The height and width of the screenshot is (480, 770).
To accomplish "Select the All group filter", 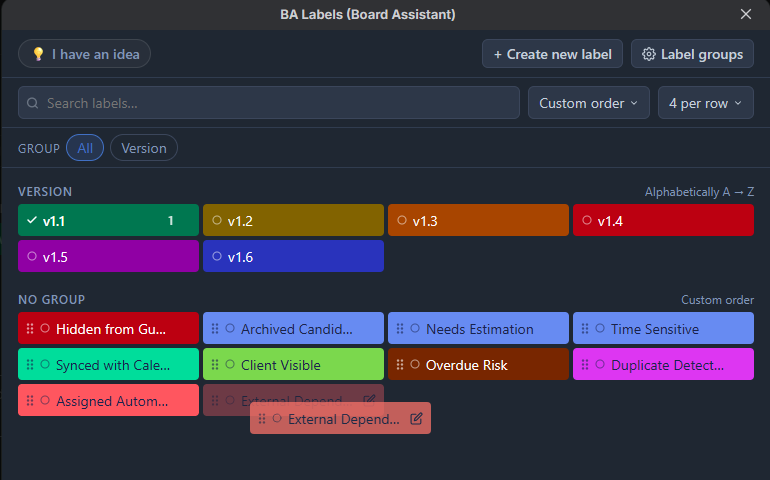I will point(85,148).
